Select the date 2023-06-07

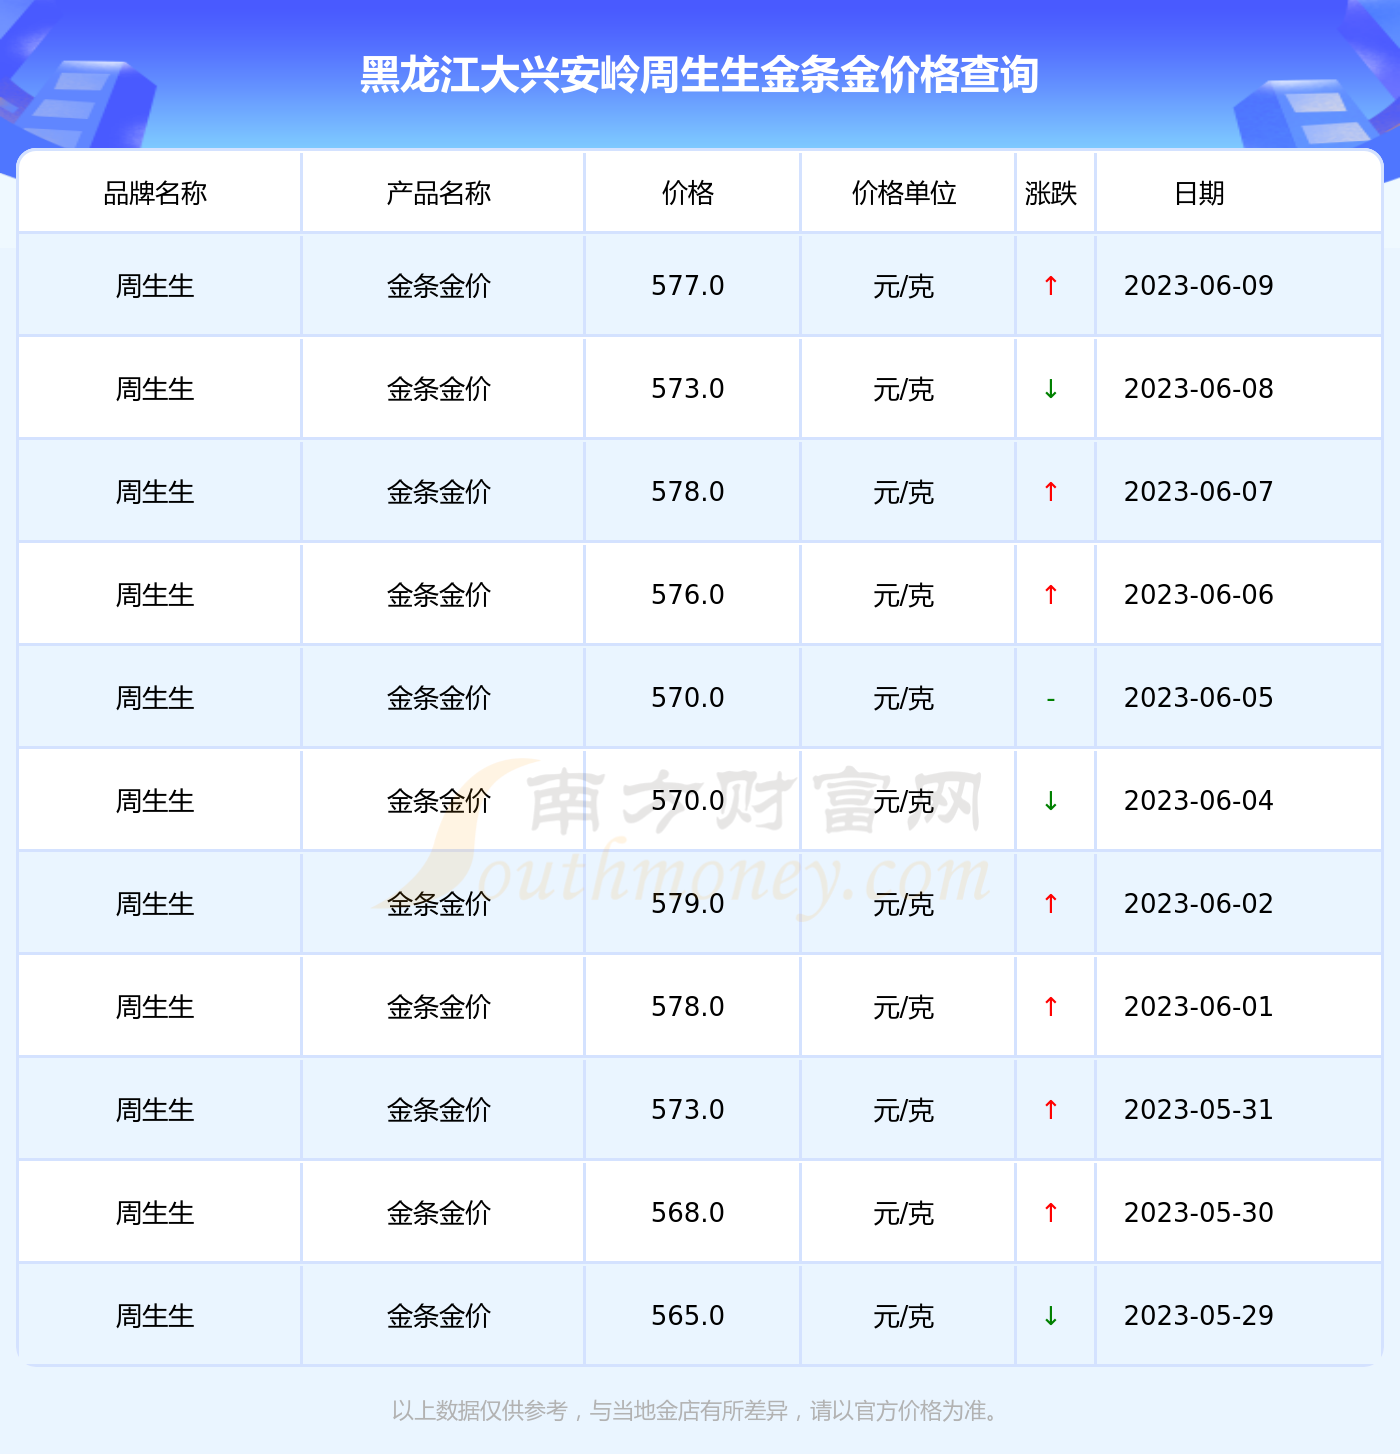pyautogui.click(x=1199, y=492)
